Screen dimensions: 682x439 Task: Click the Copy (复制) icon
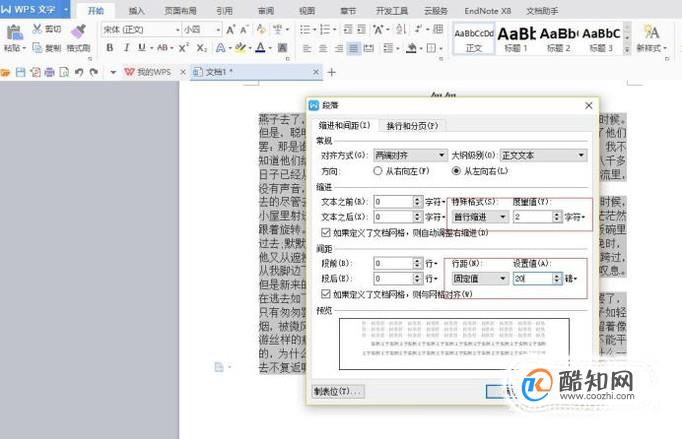pos(37,47)
